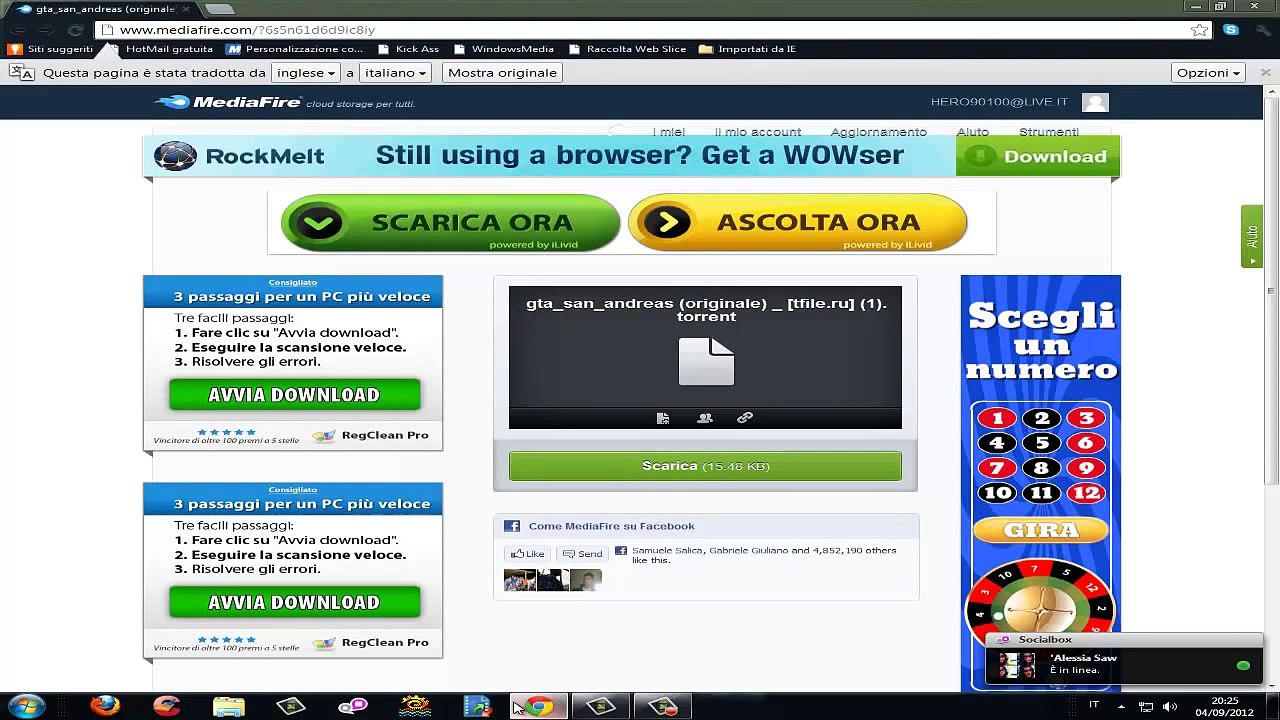Close the translation bar

click(1265, 73)
